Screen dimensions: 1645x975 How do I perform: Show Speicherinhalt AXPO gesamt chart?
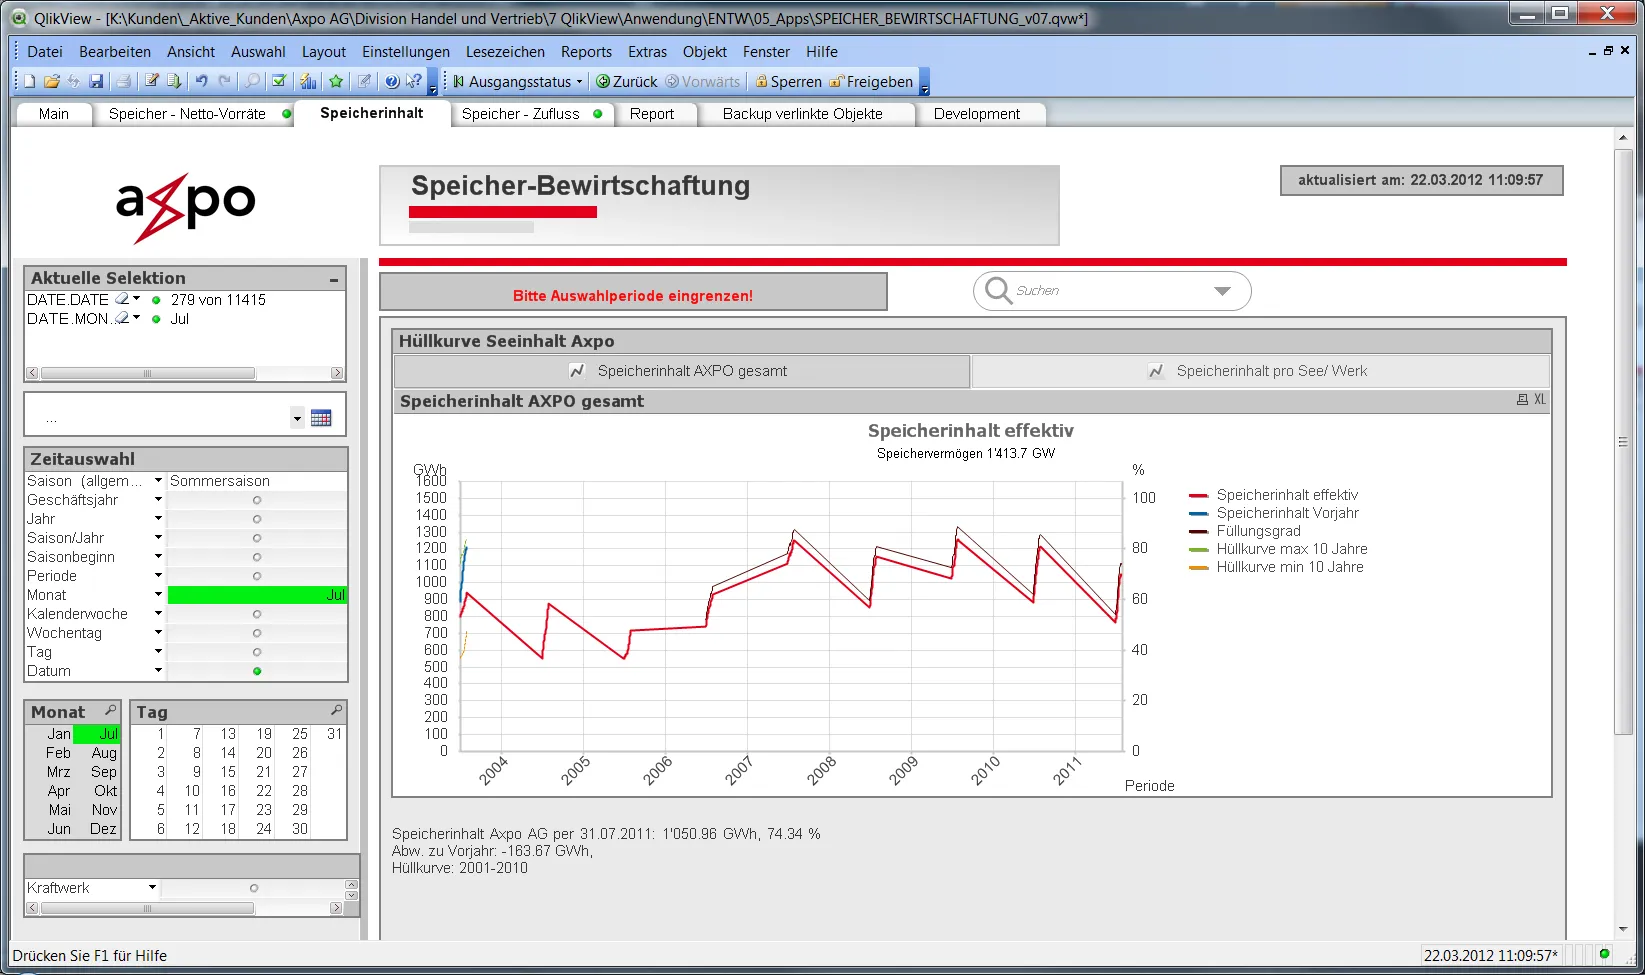click(682, 371)
